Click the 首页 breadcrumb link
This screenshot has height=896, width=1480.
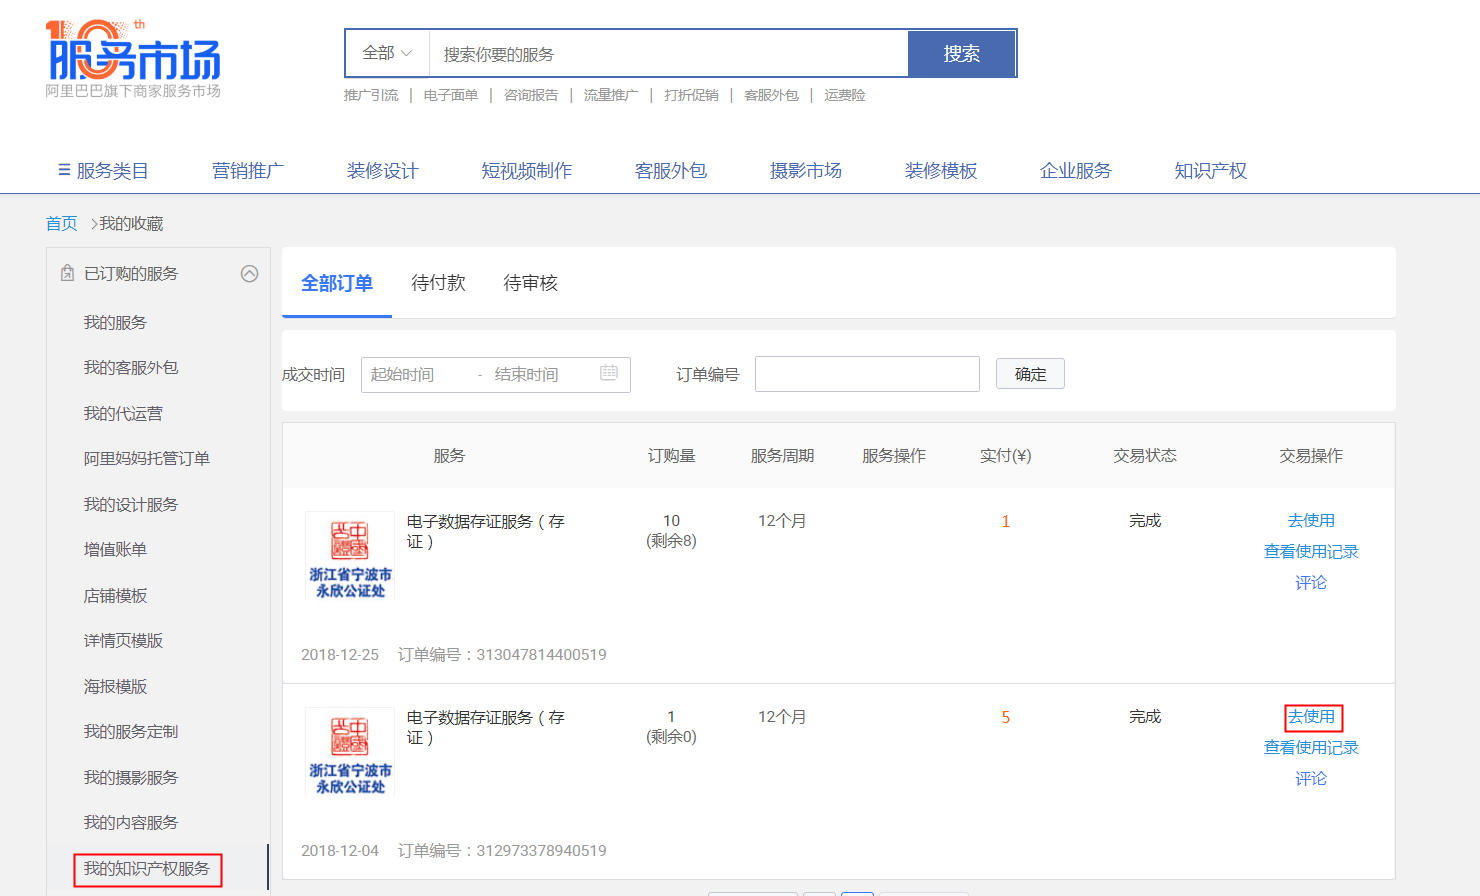(62, 223)
